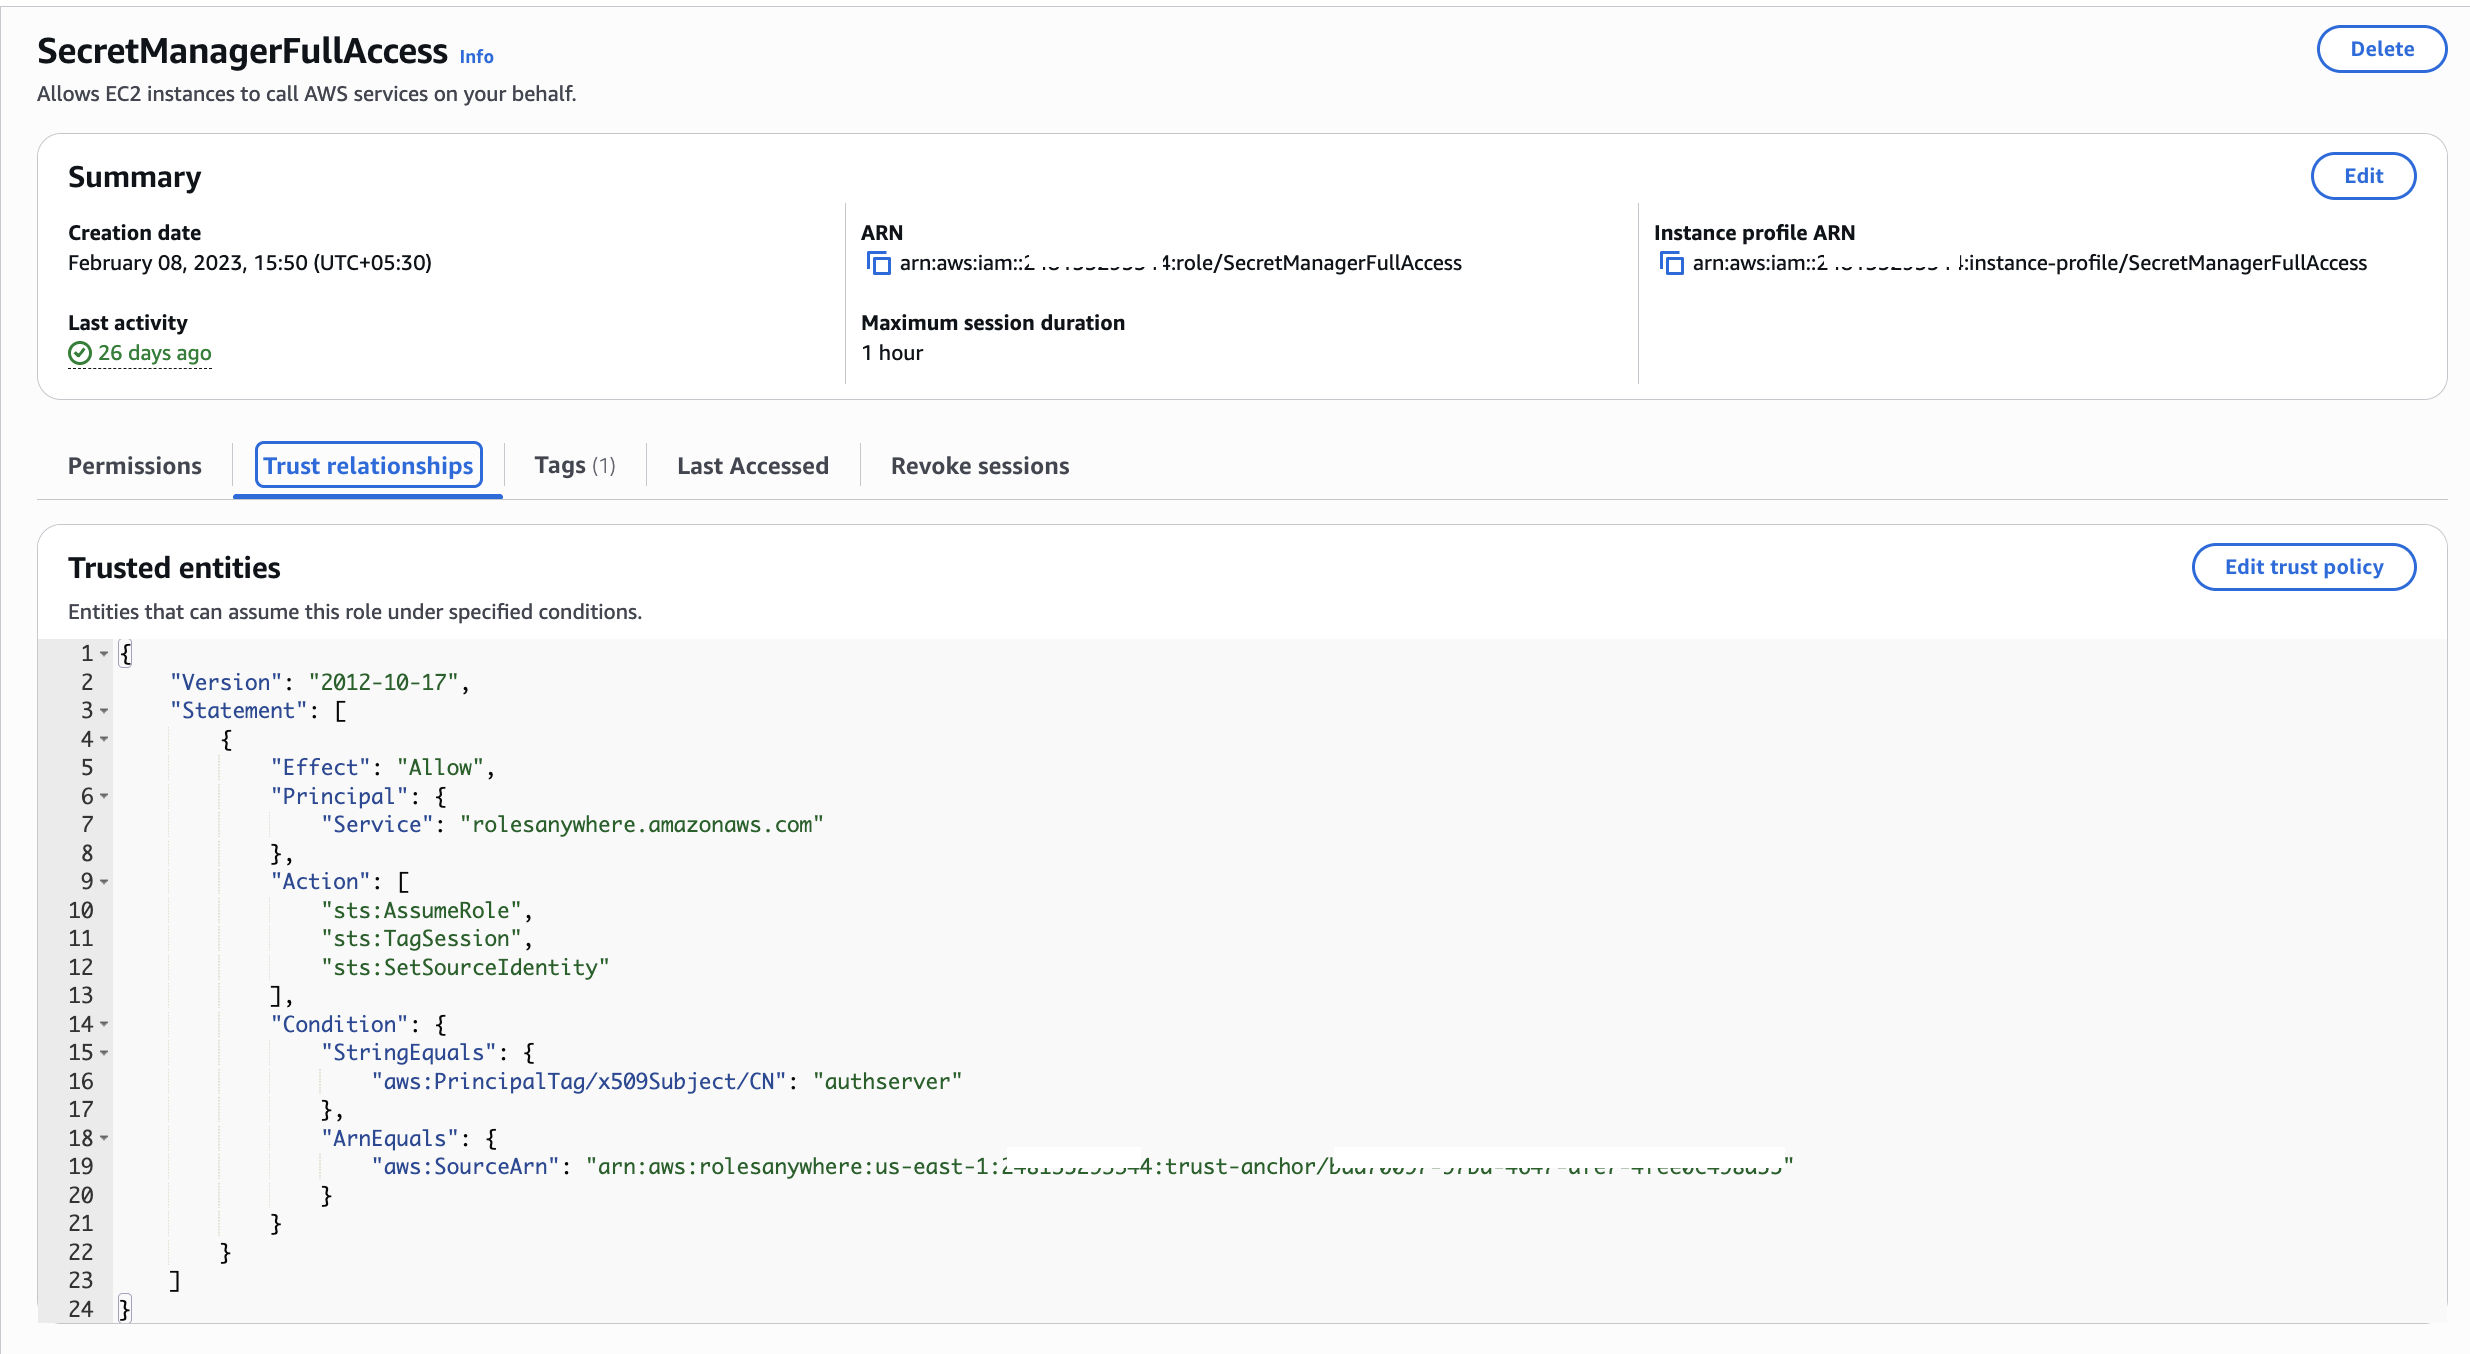This screenshot has height=1354, width=2470.
Task: Fold the Principal block on line 6
Action: 104,797
